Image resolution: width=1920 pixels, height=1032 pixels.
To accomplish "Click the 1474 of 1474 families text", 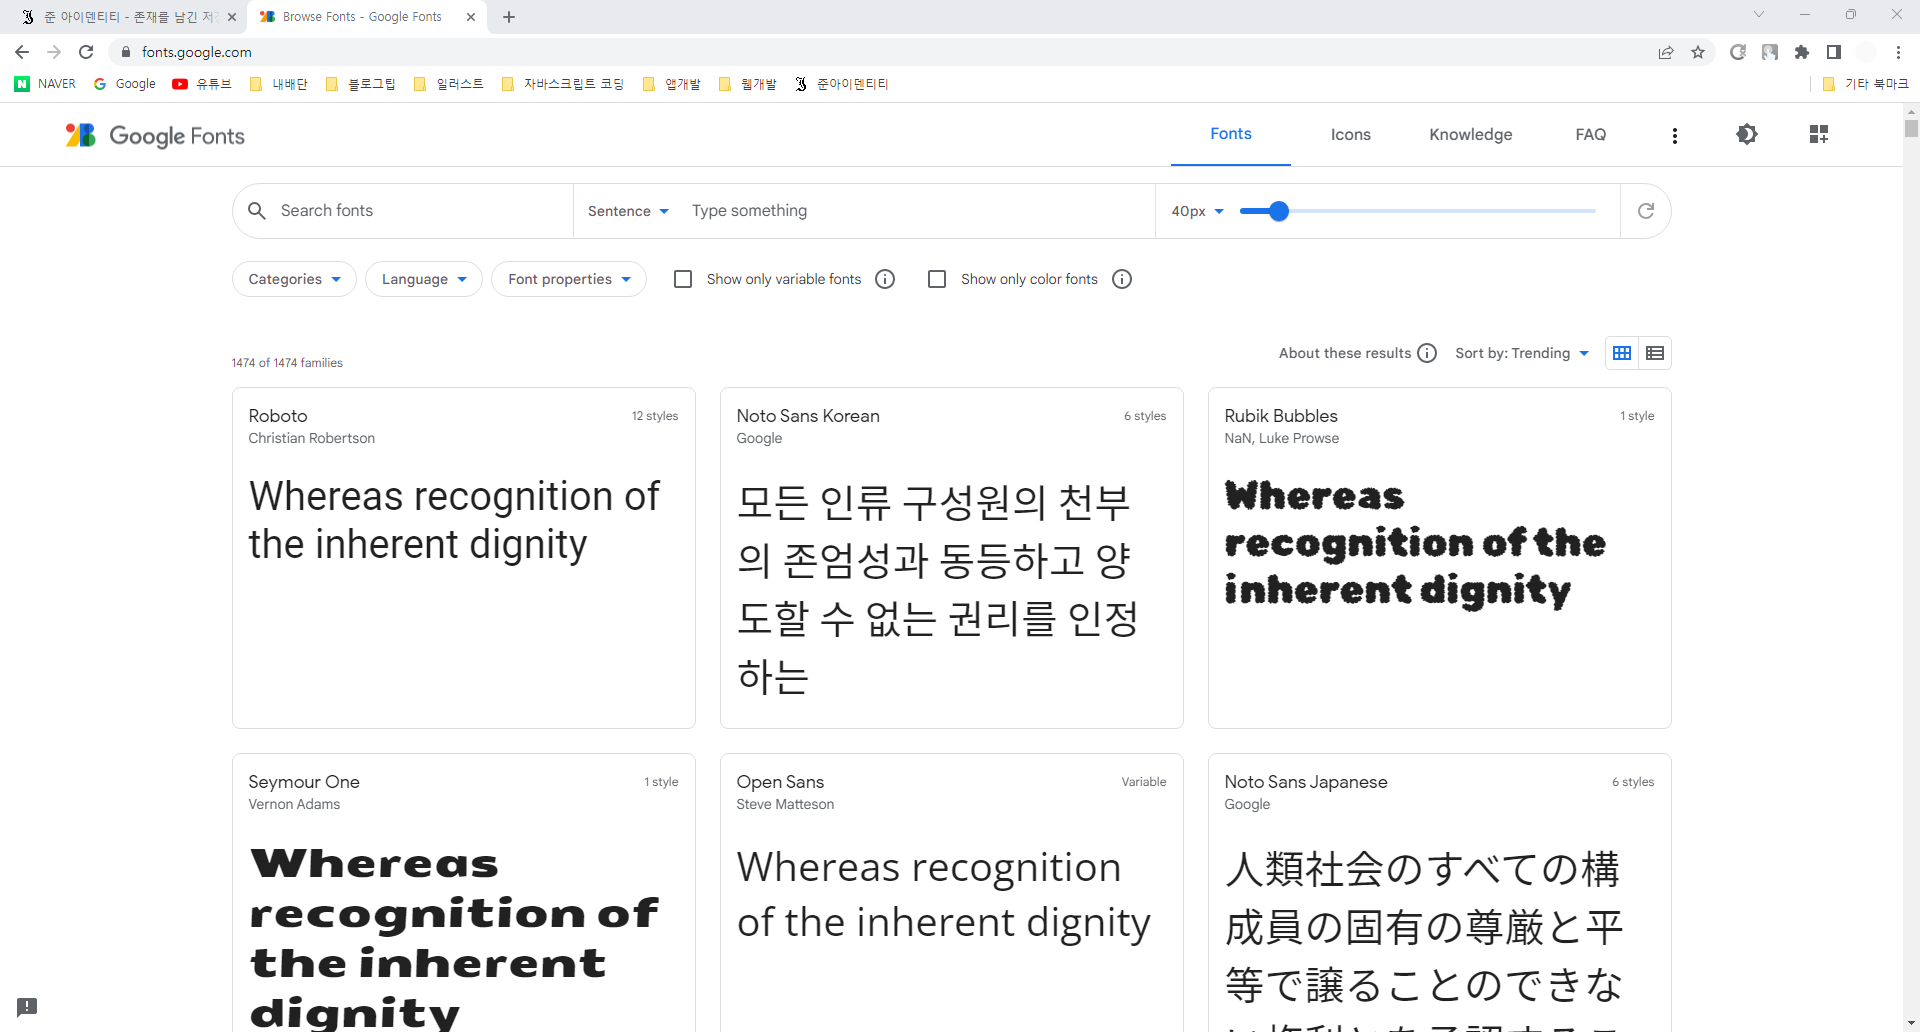I will coord(287,363).
